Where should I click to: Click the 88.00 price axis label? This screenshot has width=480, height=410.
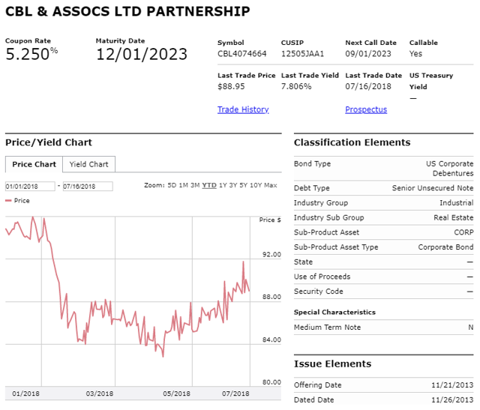click(272, 297)
